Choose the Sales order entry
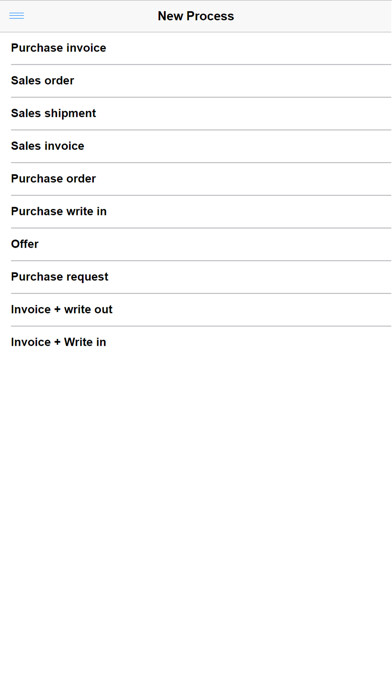 pos(196,81)
